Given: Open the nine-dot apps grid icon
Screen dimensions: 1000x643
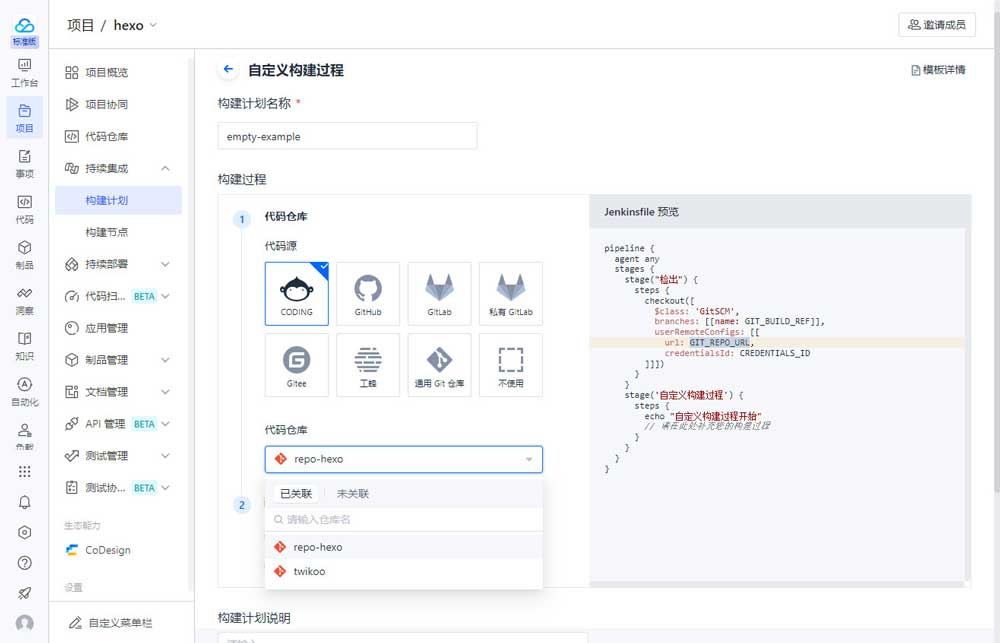Looking at the screenshot, I should (24, 471).
